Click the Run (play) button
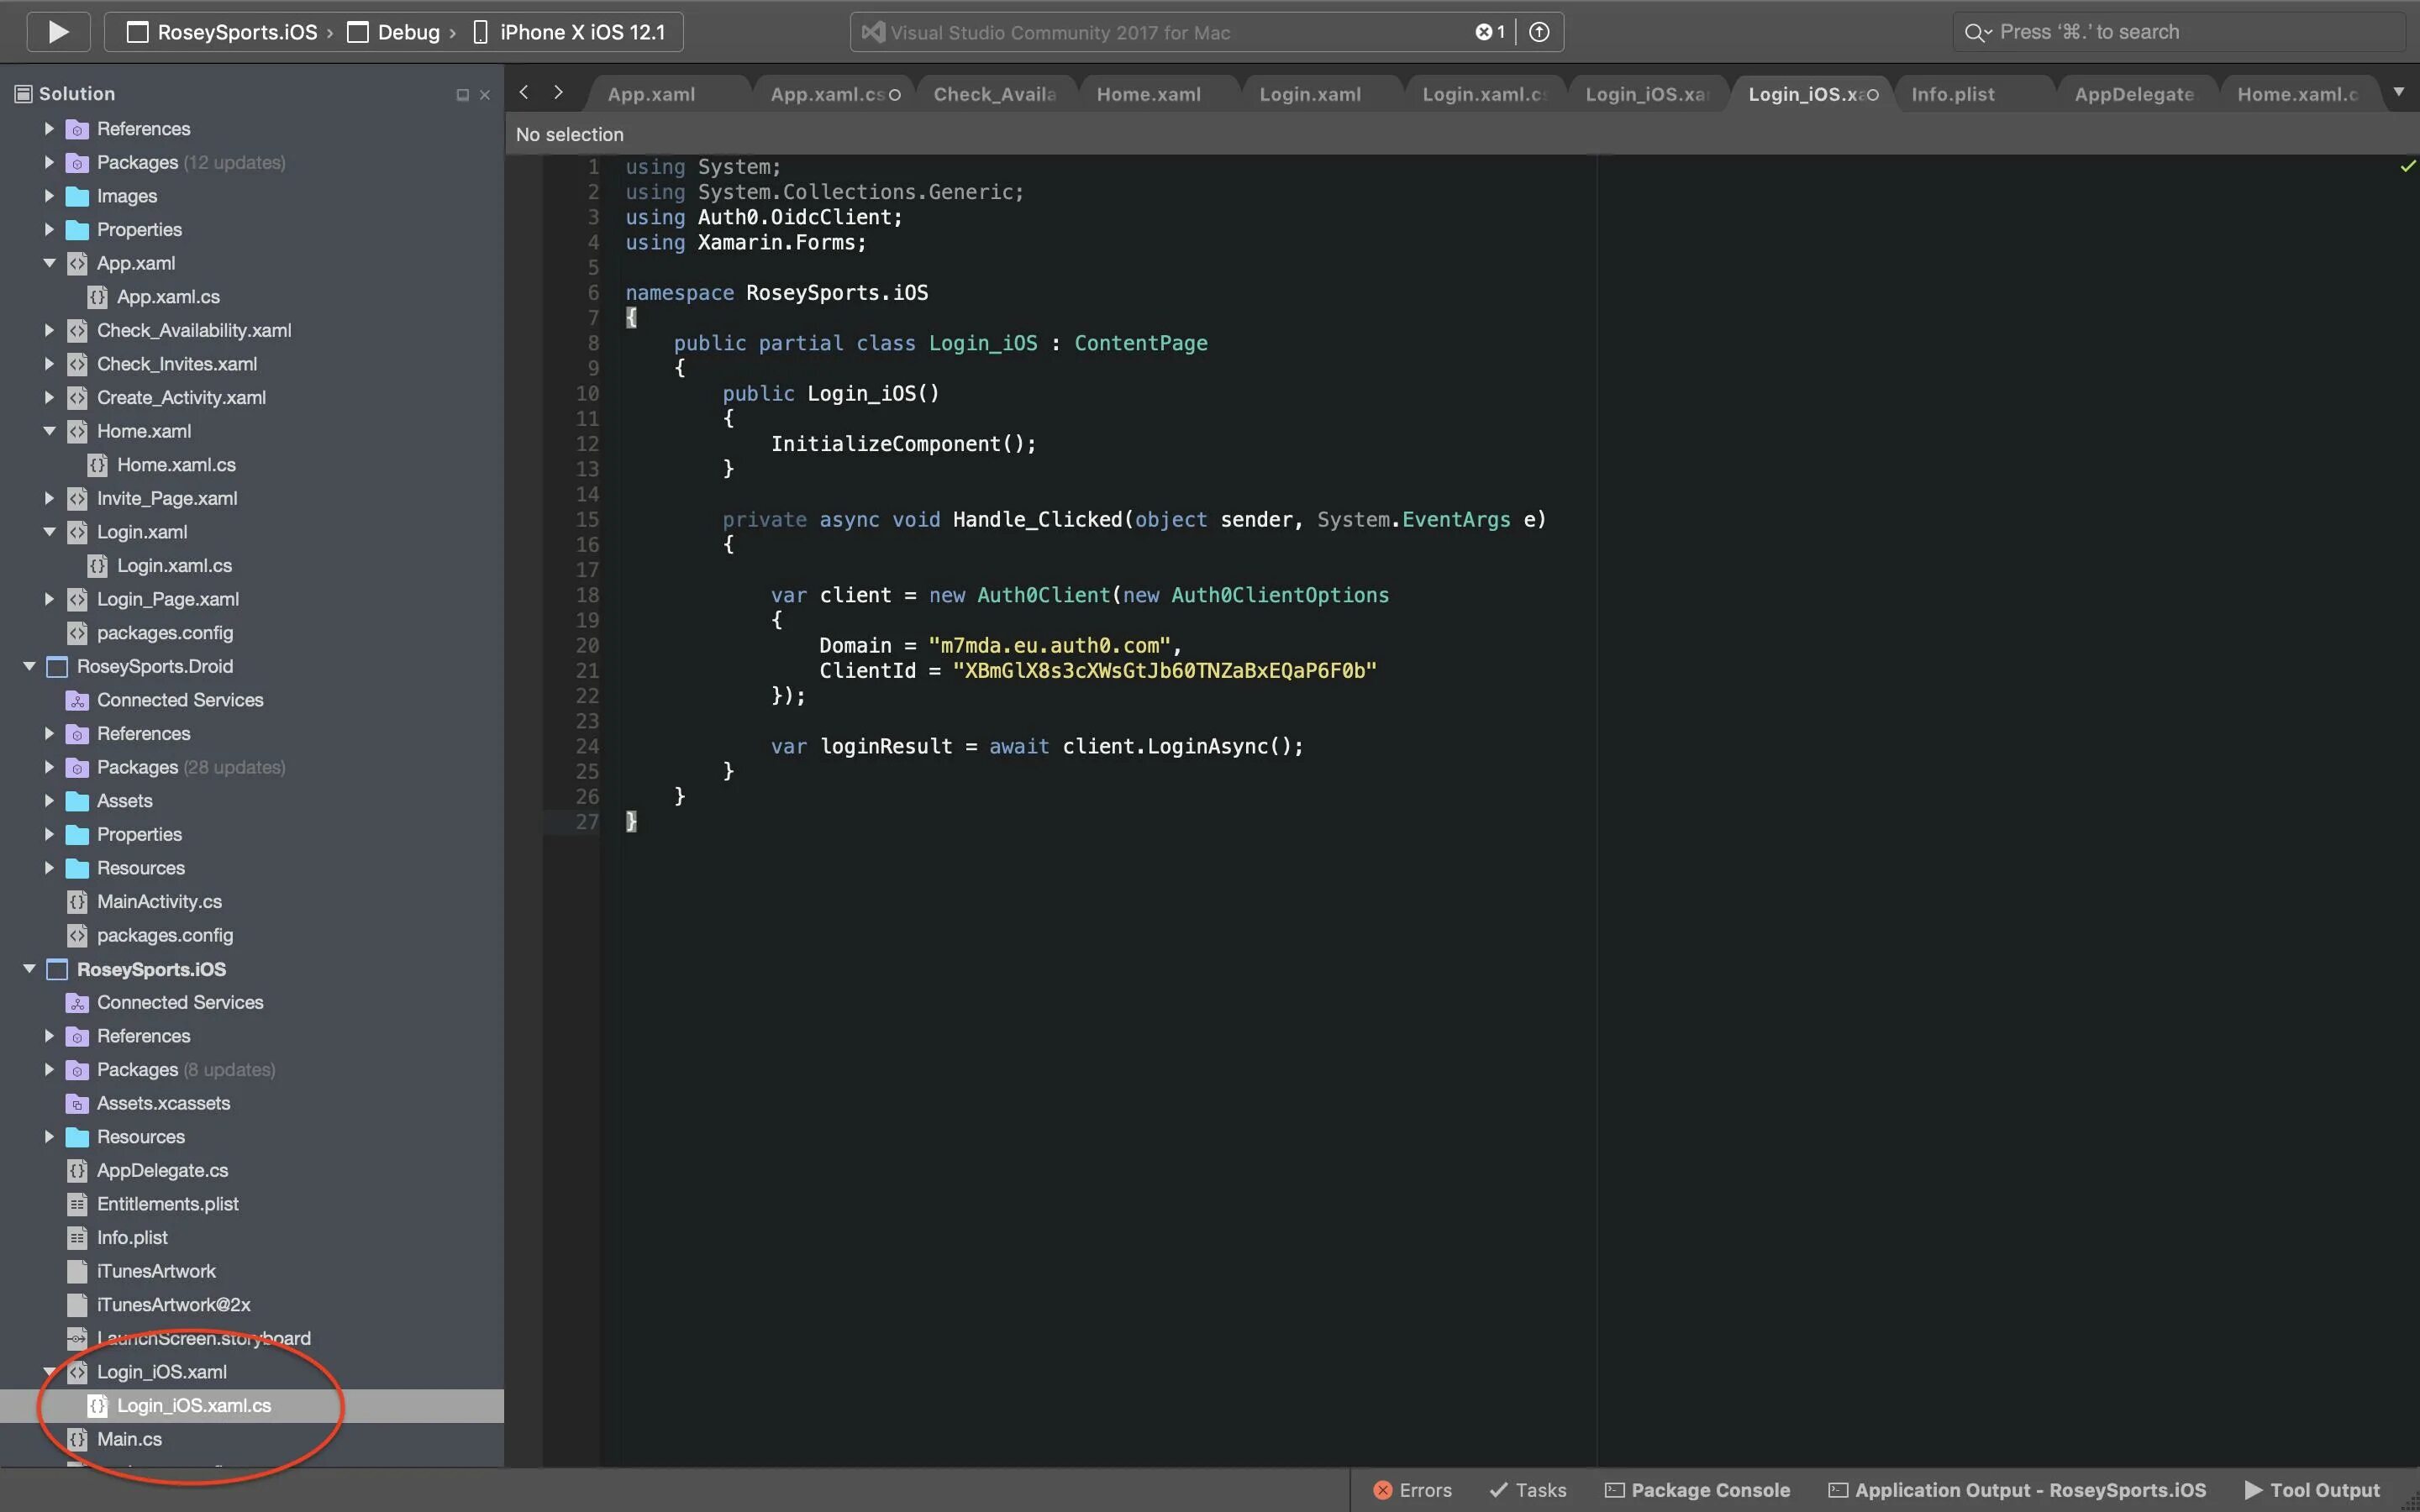Viewport: 2420px width, 1512px height. click(58, 32)
